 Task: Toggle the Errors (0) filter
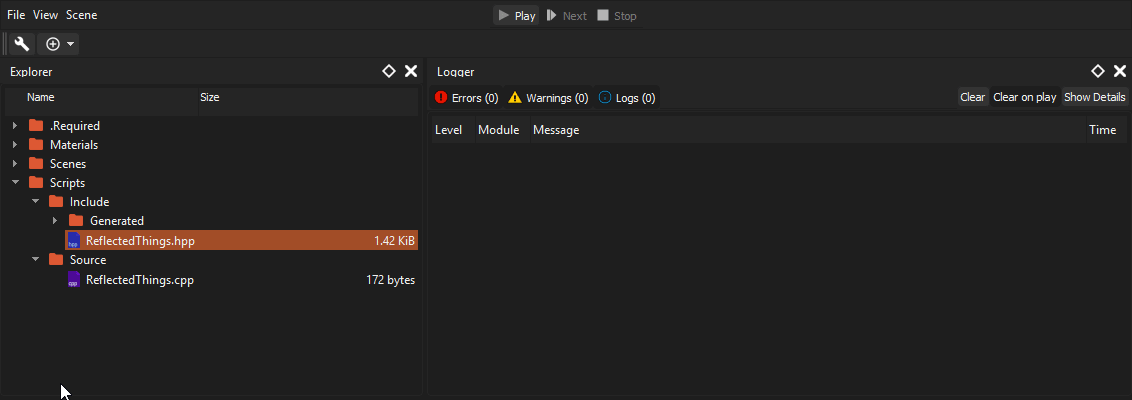pyautogui.click(x=466, y=97)
